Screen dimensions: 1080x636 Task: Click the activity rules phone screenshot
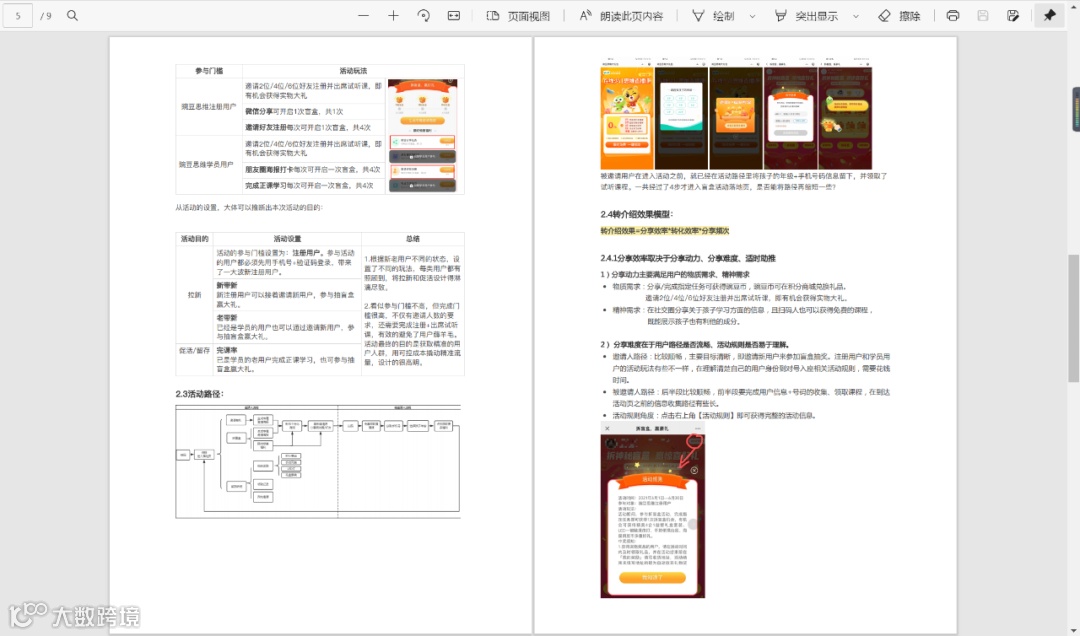click(x=652, y=511)
